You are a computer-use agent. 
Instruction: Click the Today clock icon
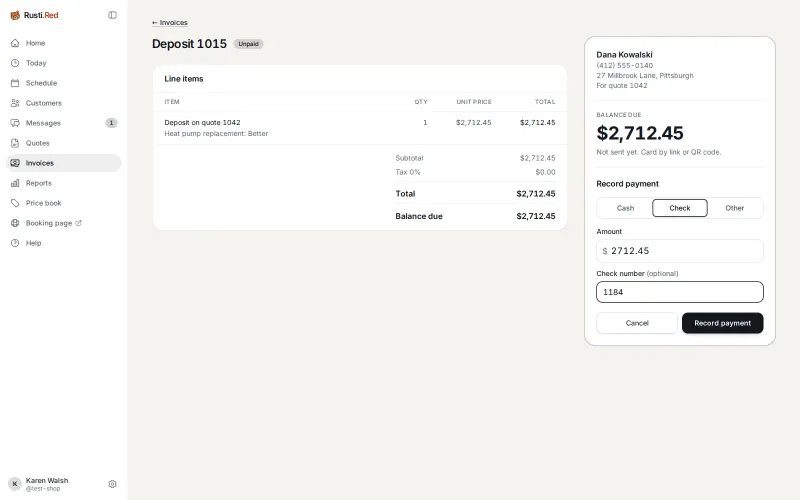pyautogui.click(x=15, y=63)
